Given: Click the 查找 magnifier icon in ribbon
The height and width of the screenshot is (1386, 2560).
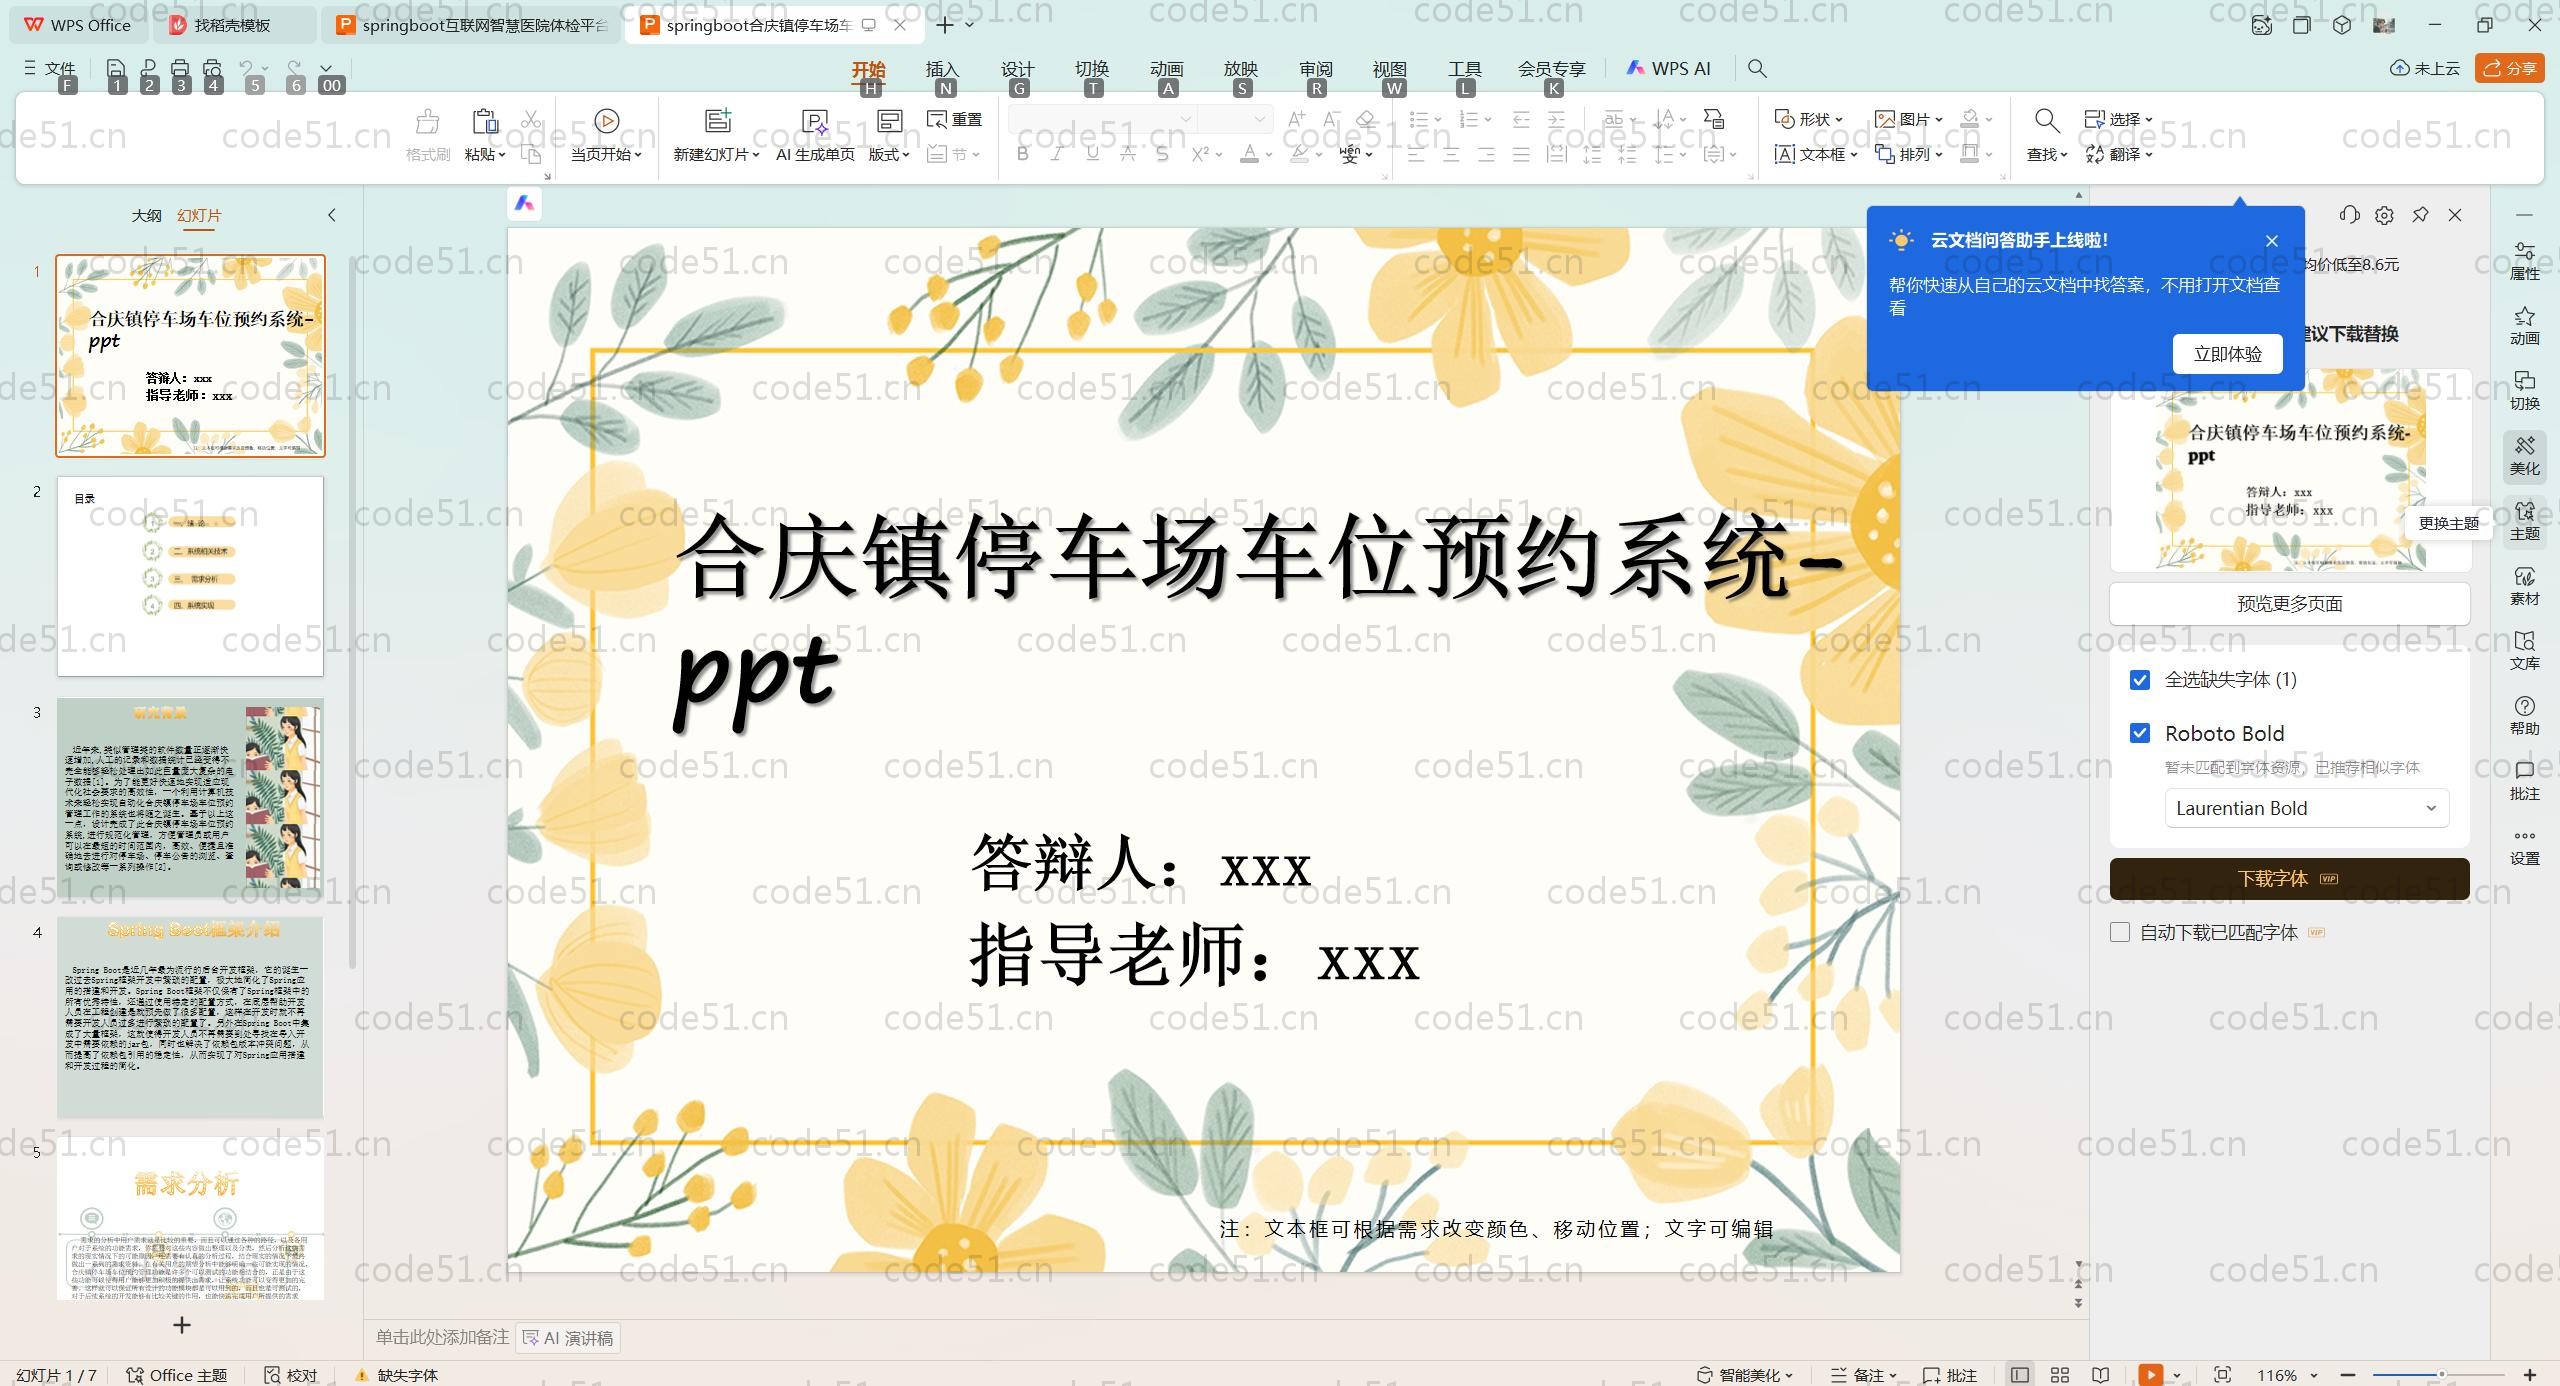Looking at the screenshot, I should click(2046, 121).
